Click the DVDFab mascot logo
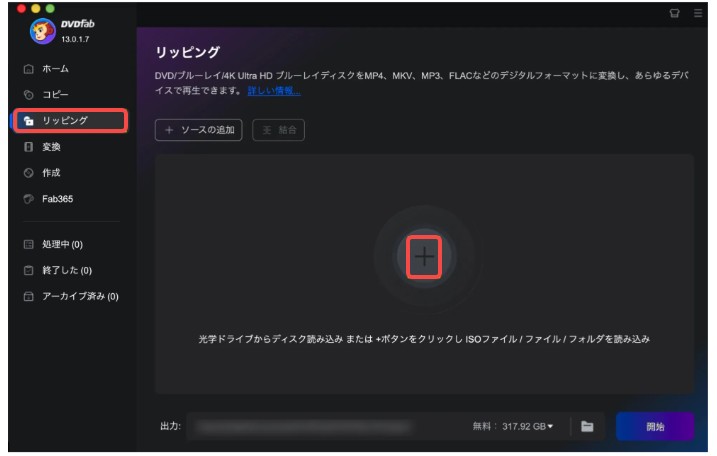The width and height of the screenshot is (717, 456). tap(43, 31)
